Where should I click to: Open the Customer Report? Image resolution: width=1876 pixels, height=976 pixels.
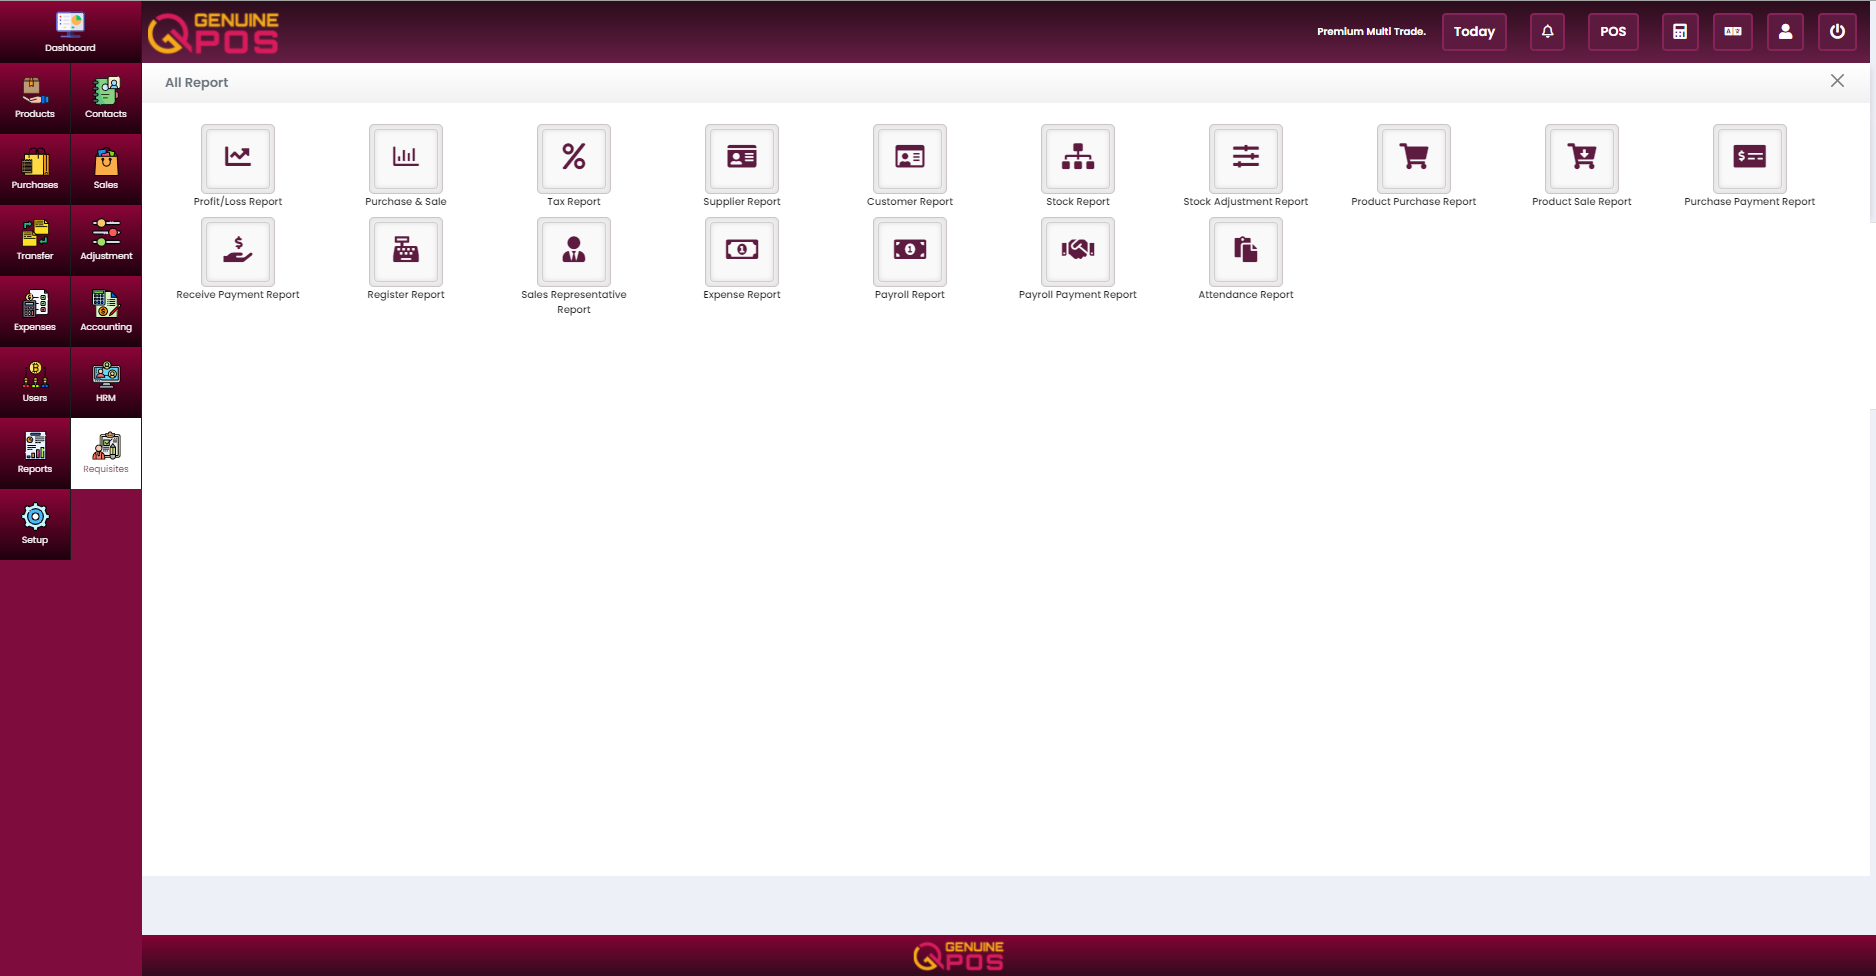coord(910,158)
